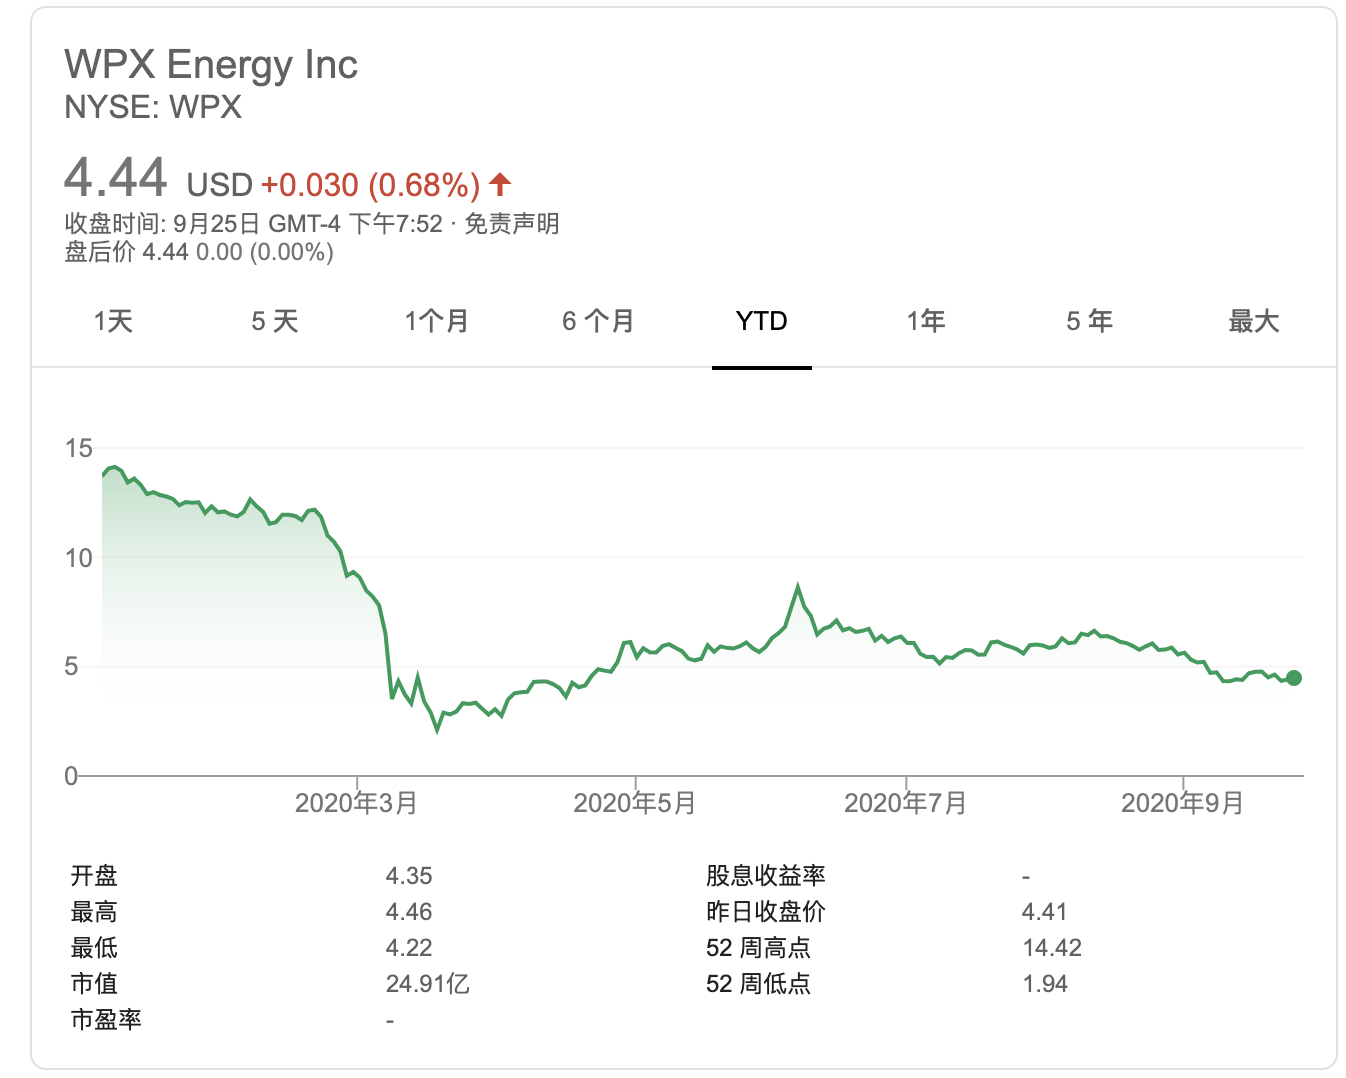Open the 免责声明 disclaimer link
Image resolution: width=1346 pixels, height=1078 pixels.
click(512, 223)
